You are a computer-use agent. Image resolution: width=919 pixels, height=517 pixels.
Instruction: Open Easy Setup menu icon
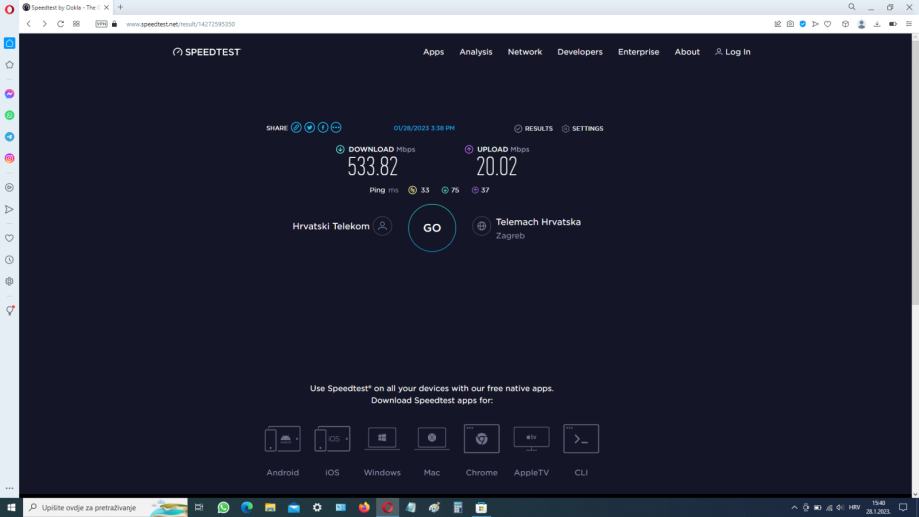coord(908,24)
